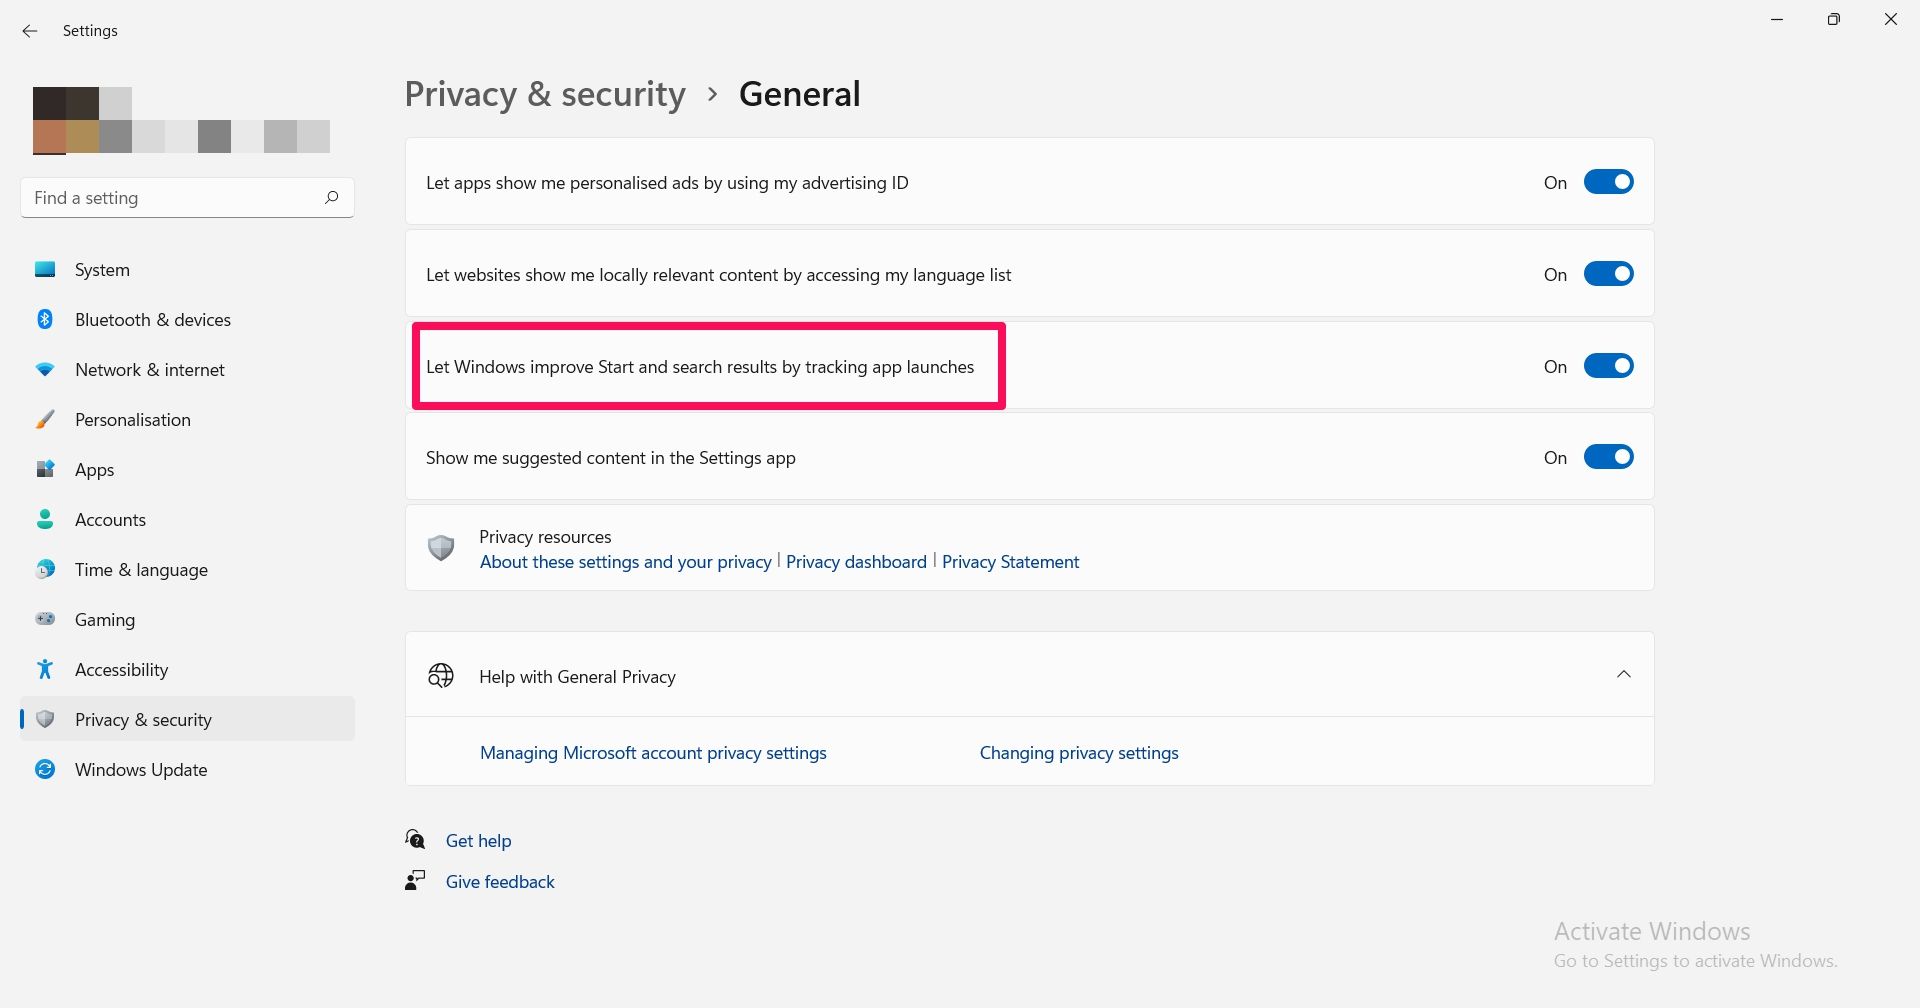Switch off suggested content in Settings toggle

click(x=1608, y=457)
